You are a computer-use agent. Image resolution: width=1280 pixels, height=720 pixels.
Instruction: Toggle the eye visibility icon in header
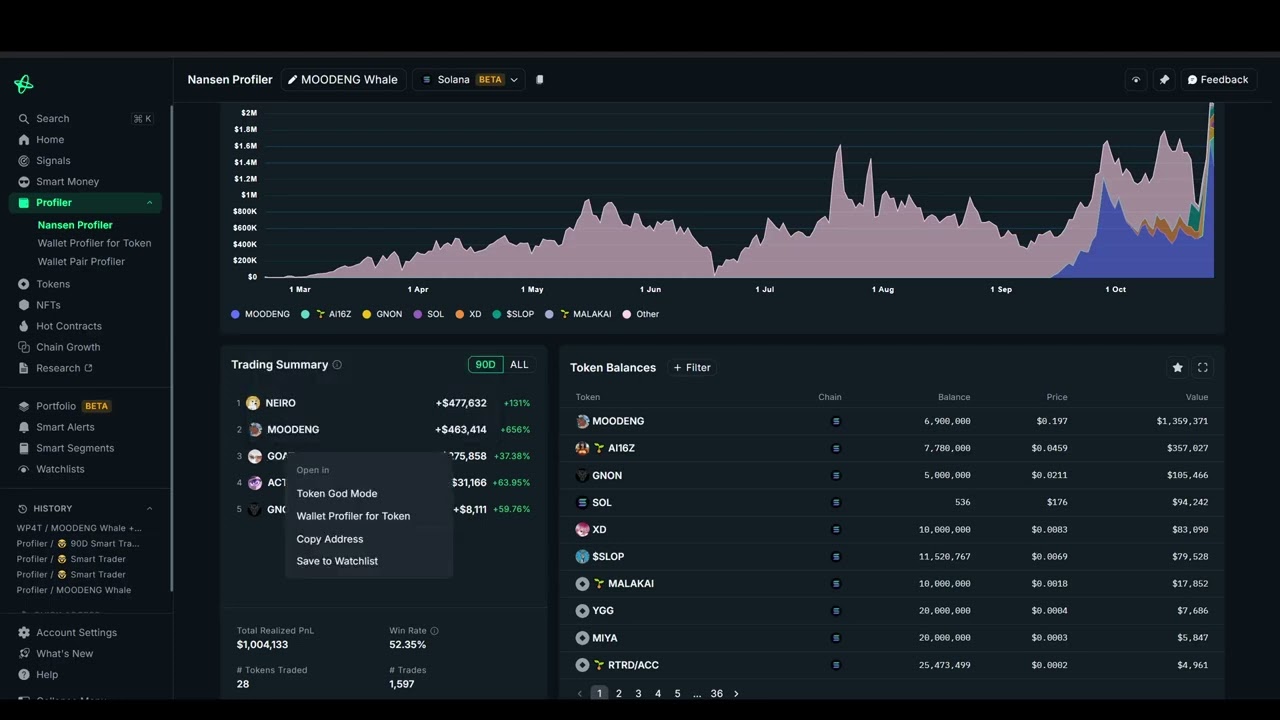pos(1136,80)
